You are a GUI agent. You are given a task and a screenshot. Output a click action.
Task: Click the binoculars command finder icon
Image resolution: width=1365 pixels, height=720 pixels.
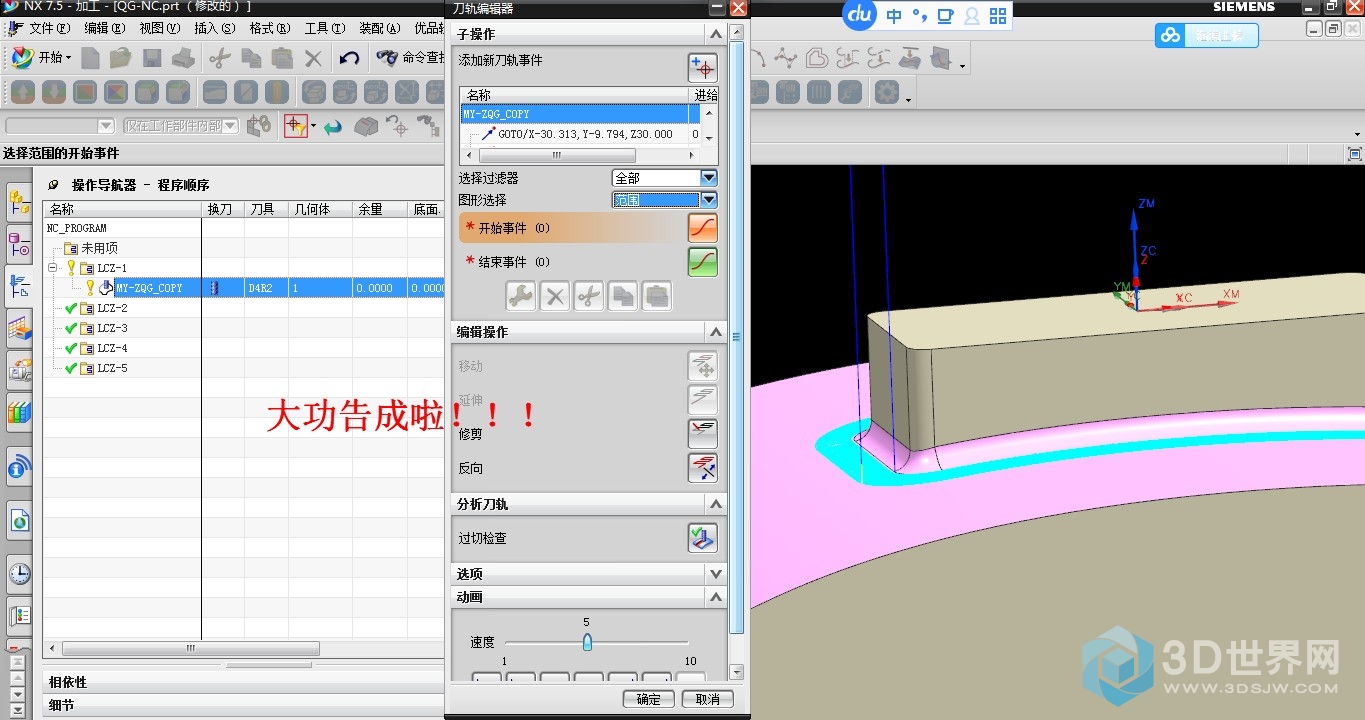388,58
